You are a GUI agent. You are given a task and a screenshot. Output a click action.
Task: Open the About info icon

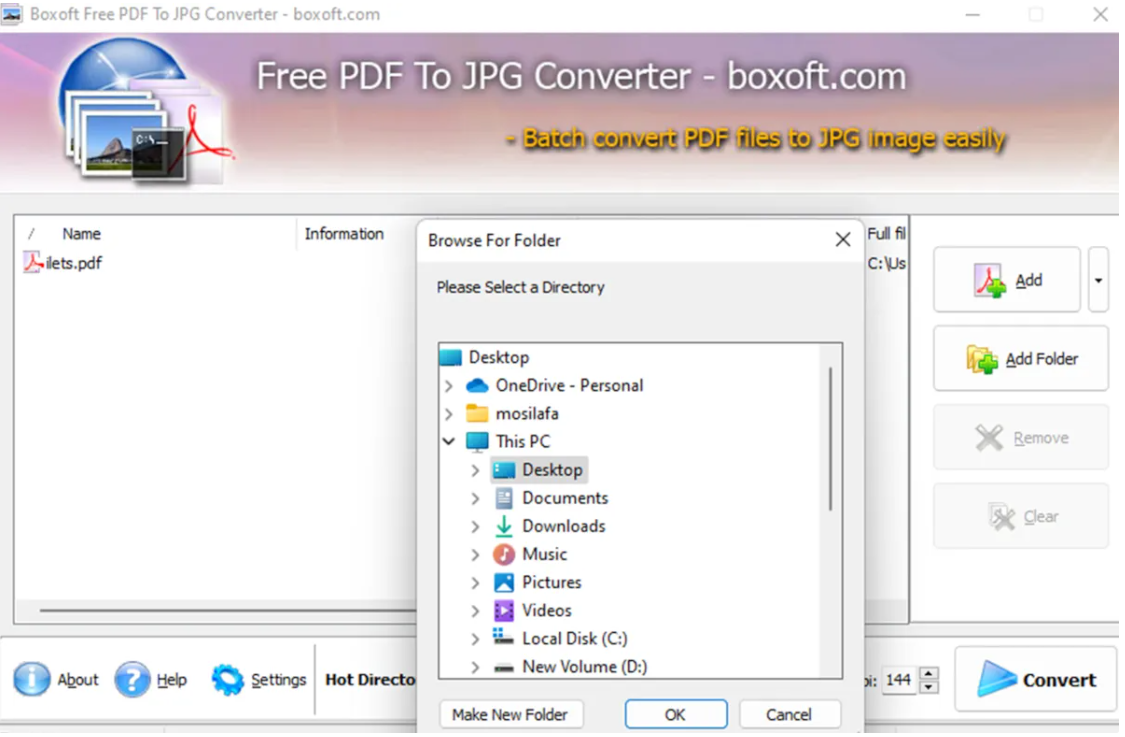32,682
